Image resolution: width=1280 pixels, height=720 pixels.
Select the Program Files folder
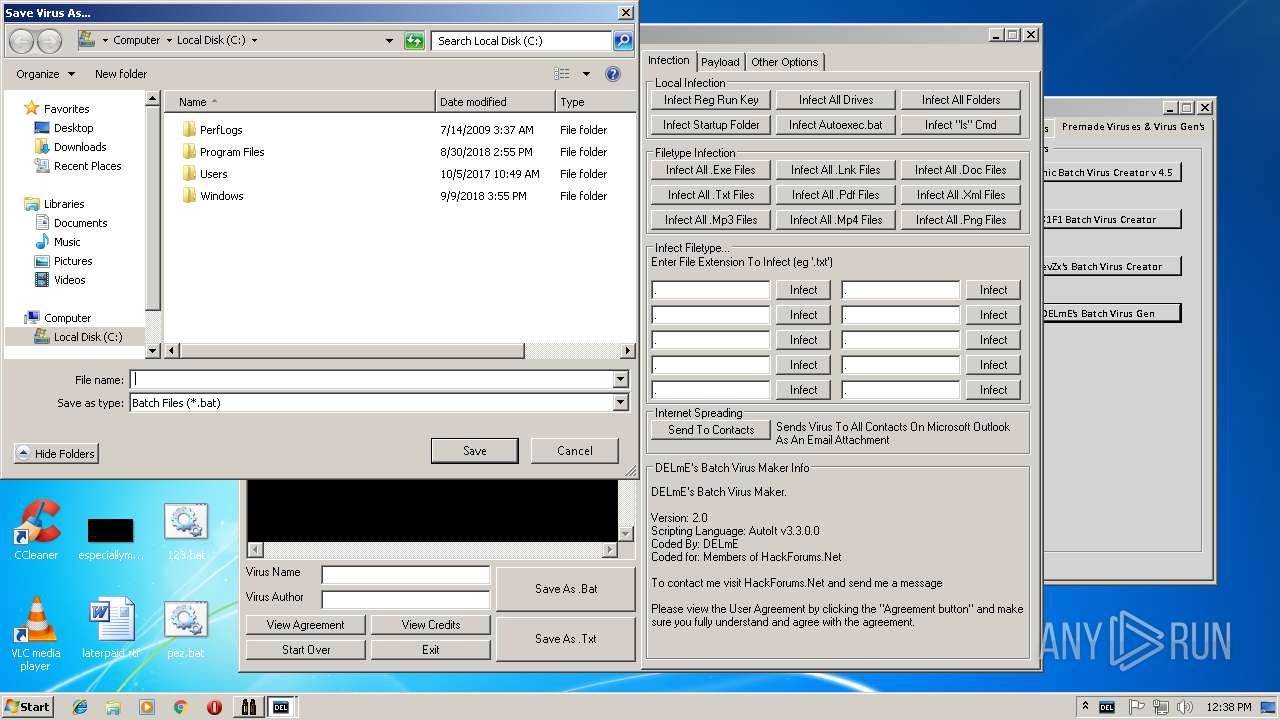[232, 152]
